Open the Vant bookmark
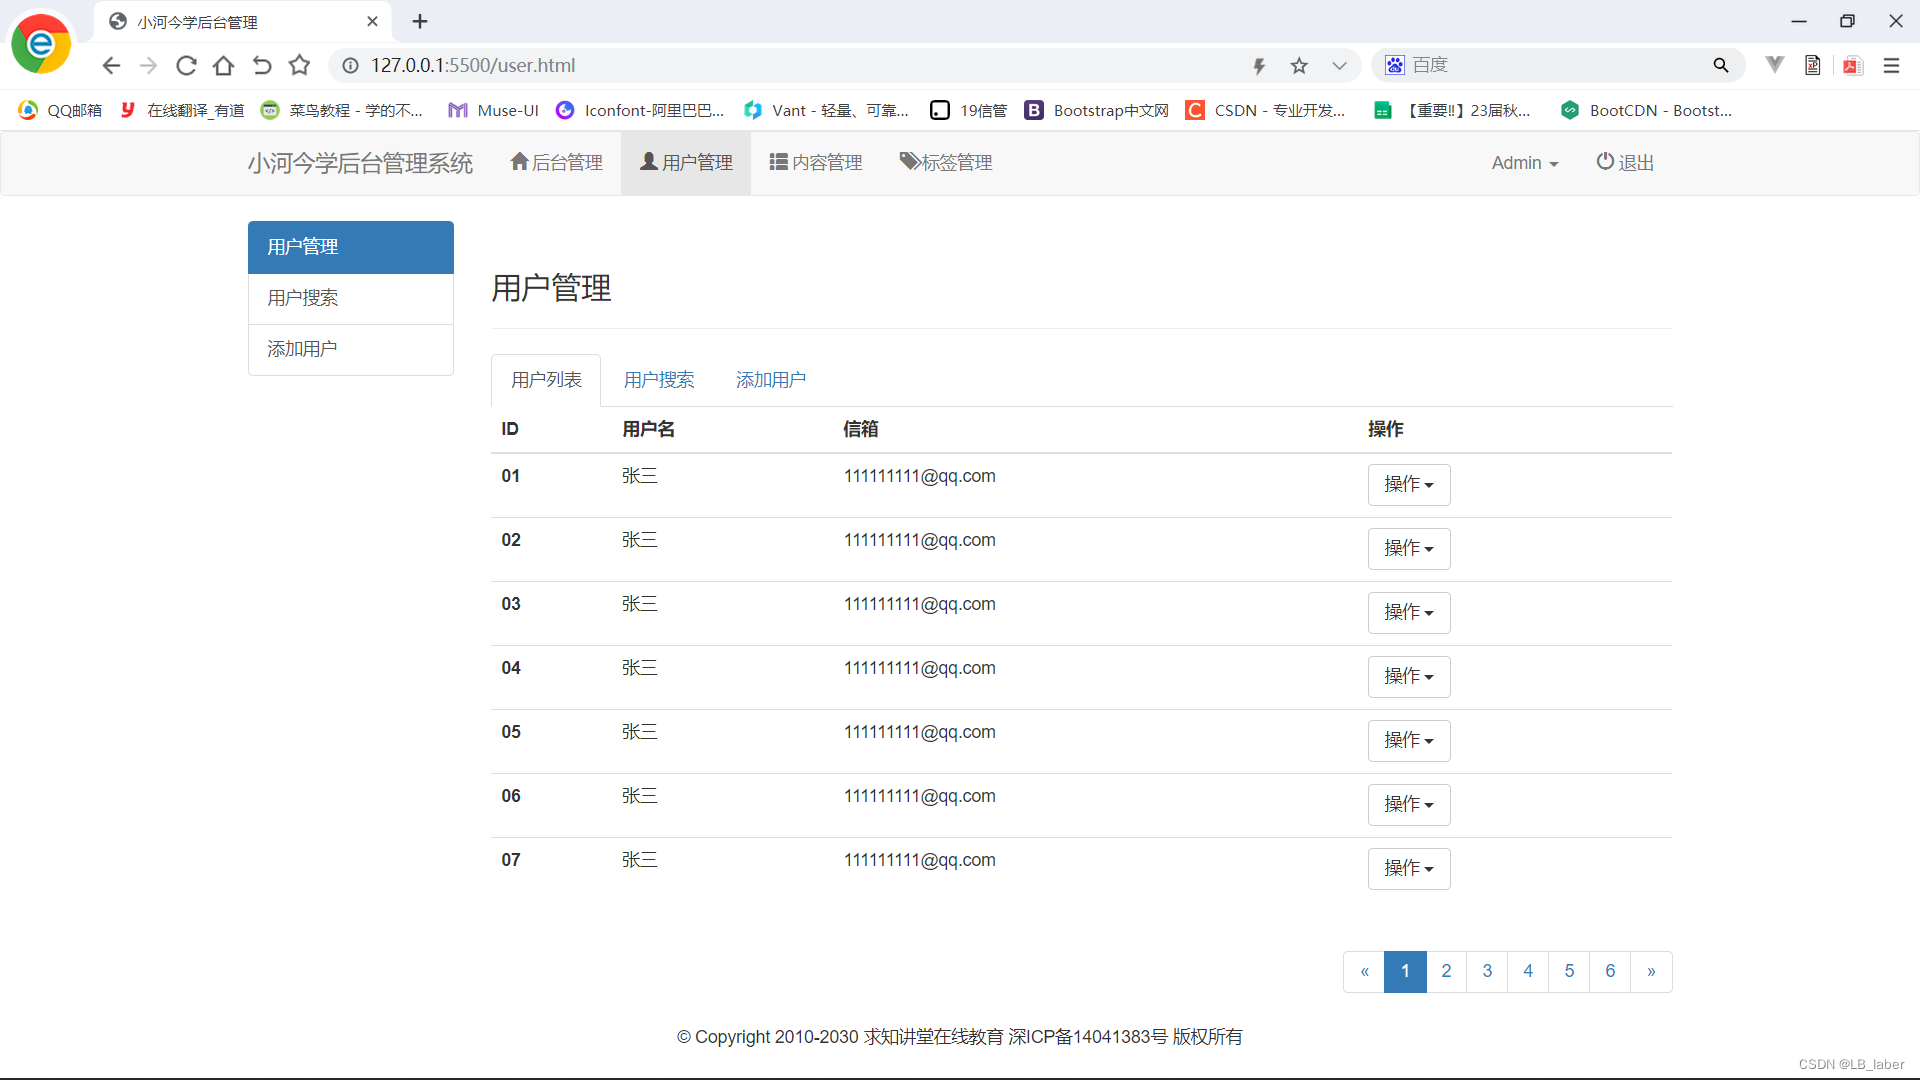Image resolution: width=1920 pixels, height=1080 pixels. pyautogui.click(x=826, y=110)
